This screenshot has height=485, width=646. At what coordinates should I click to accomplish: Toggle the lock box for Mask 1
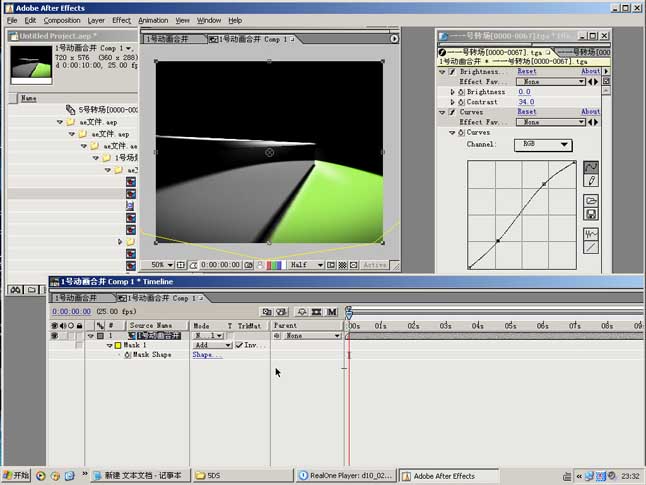[x=79, y=345]
